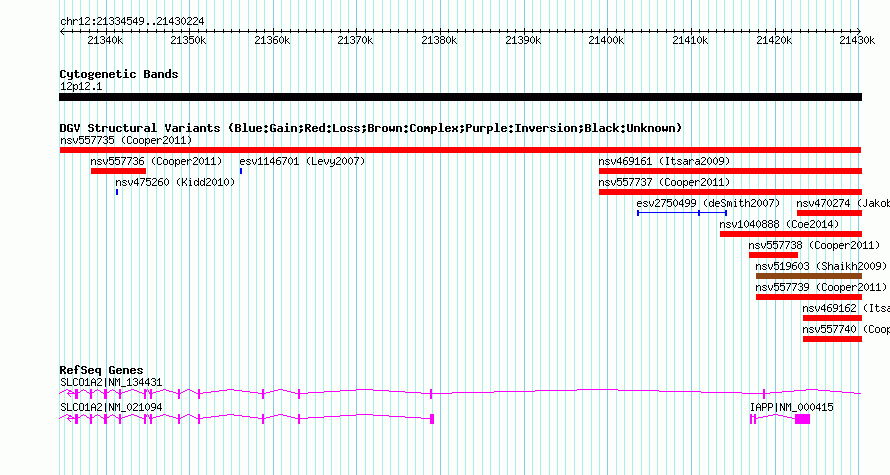Click the SLCO1A2|NM_134431 gene label
The image size is (890, 475).
click(111, 382)
